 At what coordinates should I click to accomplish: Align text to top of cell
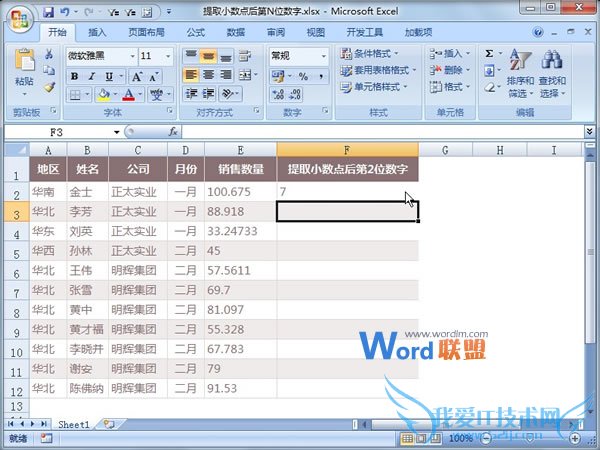[x=191, y=57]
